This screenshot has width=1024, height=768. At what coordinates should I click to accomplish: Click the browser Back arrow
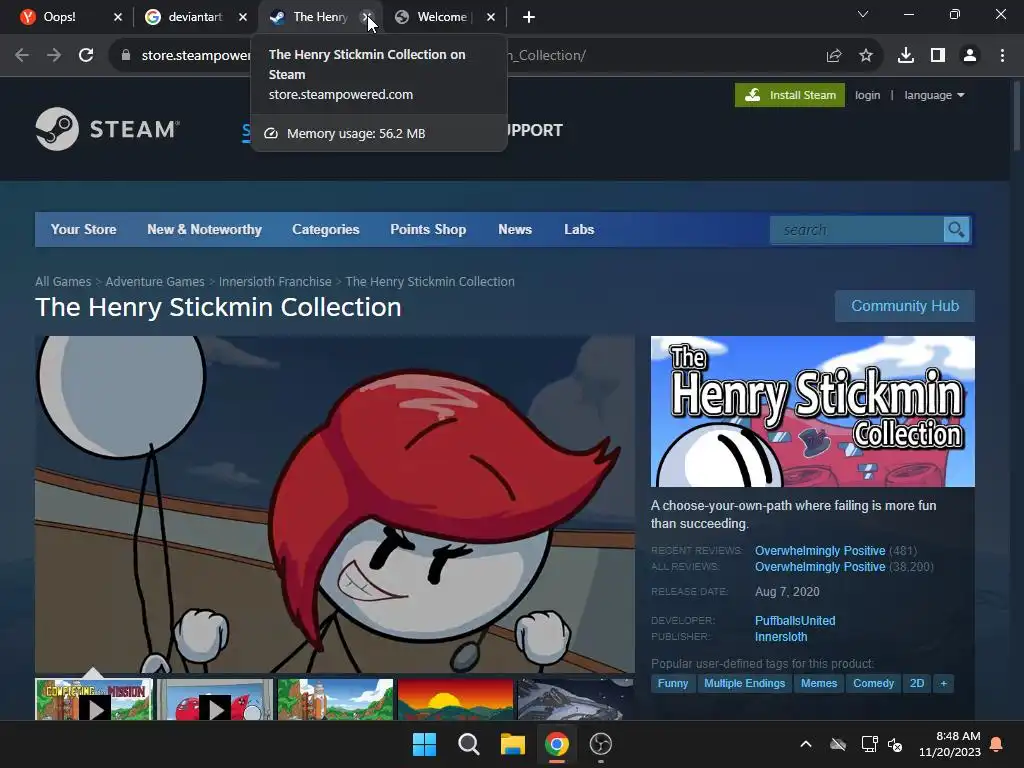pyautogui.click(x=22, y=56)
